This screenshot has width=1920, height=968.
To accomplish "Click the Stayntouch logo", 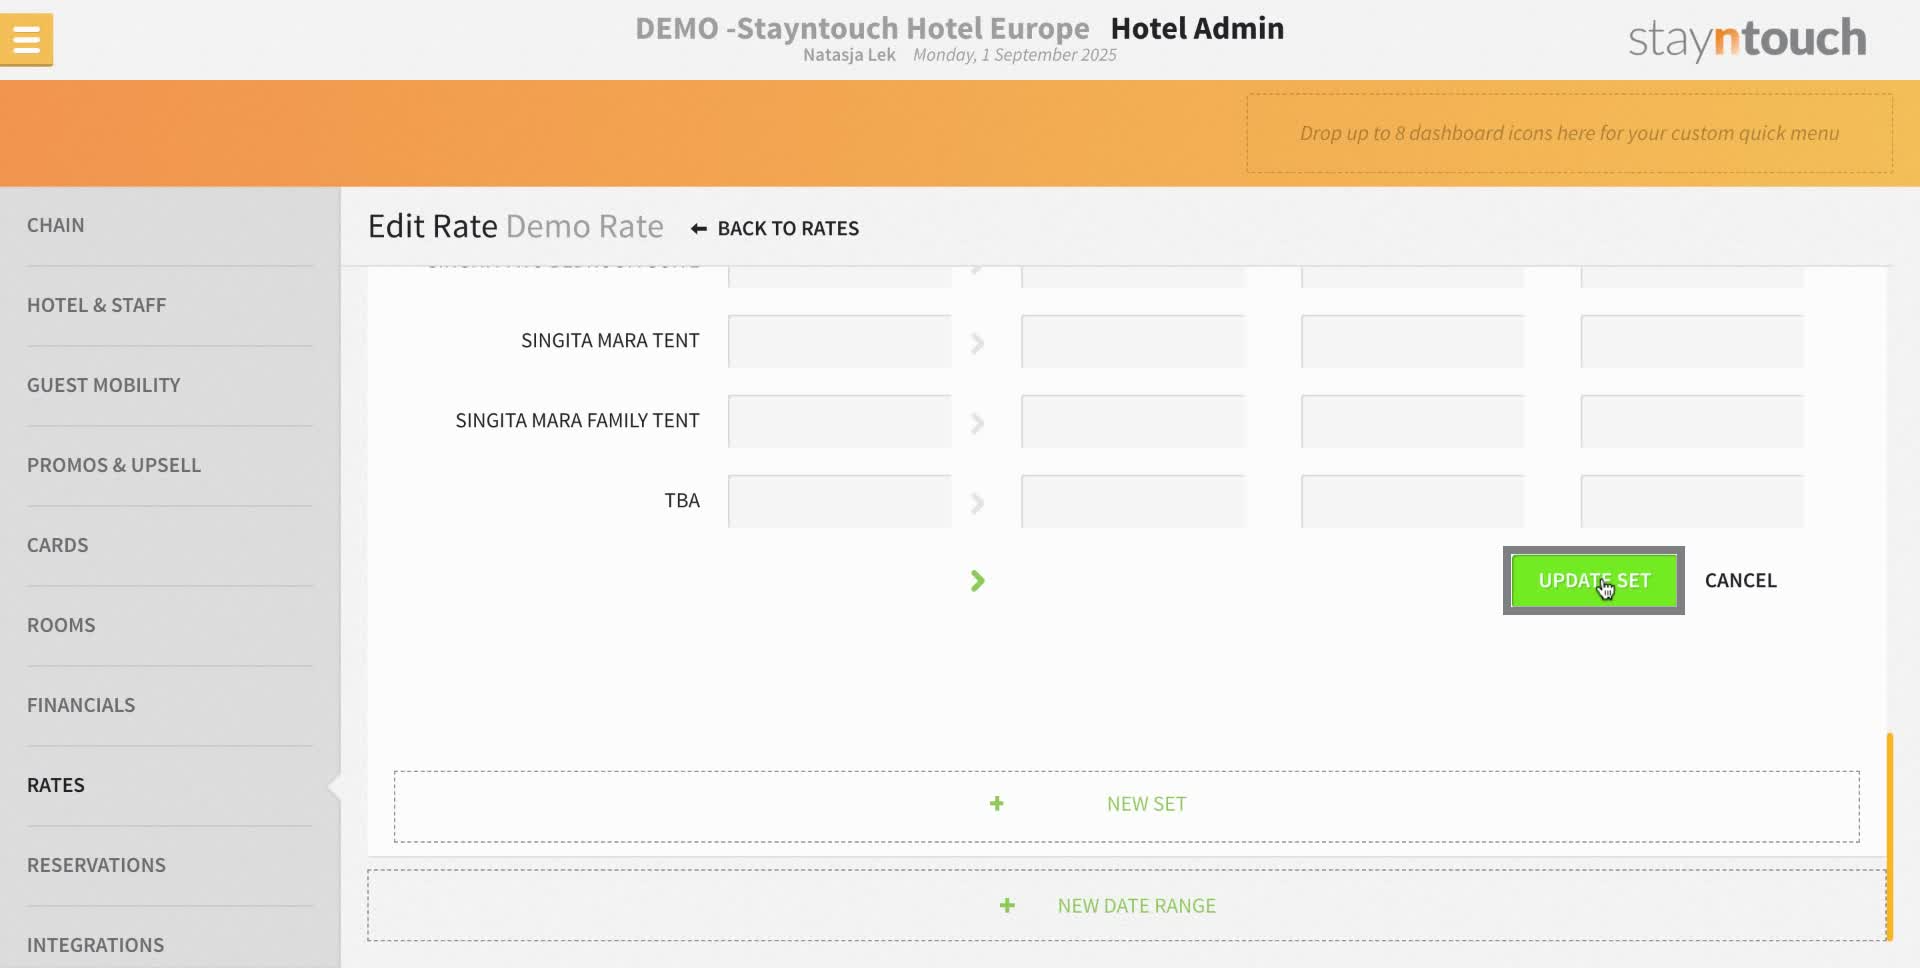I will (x=1747, y=39).
